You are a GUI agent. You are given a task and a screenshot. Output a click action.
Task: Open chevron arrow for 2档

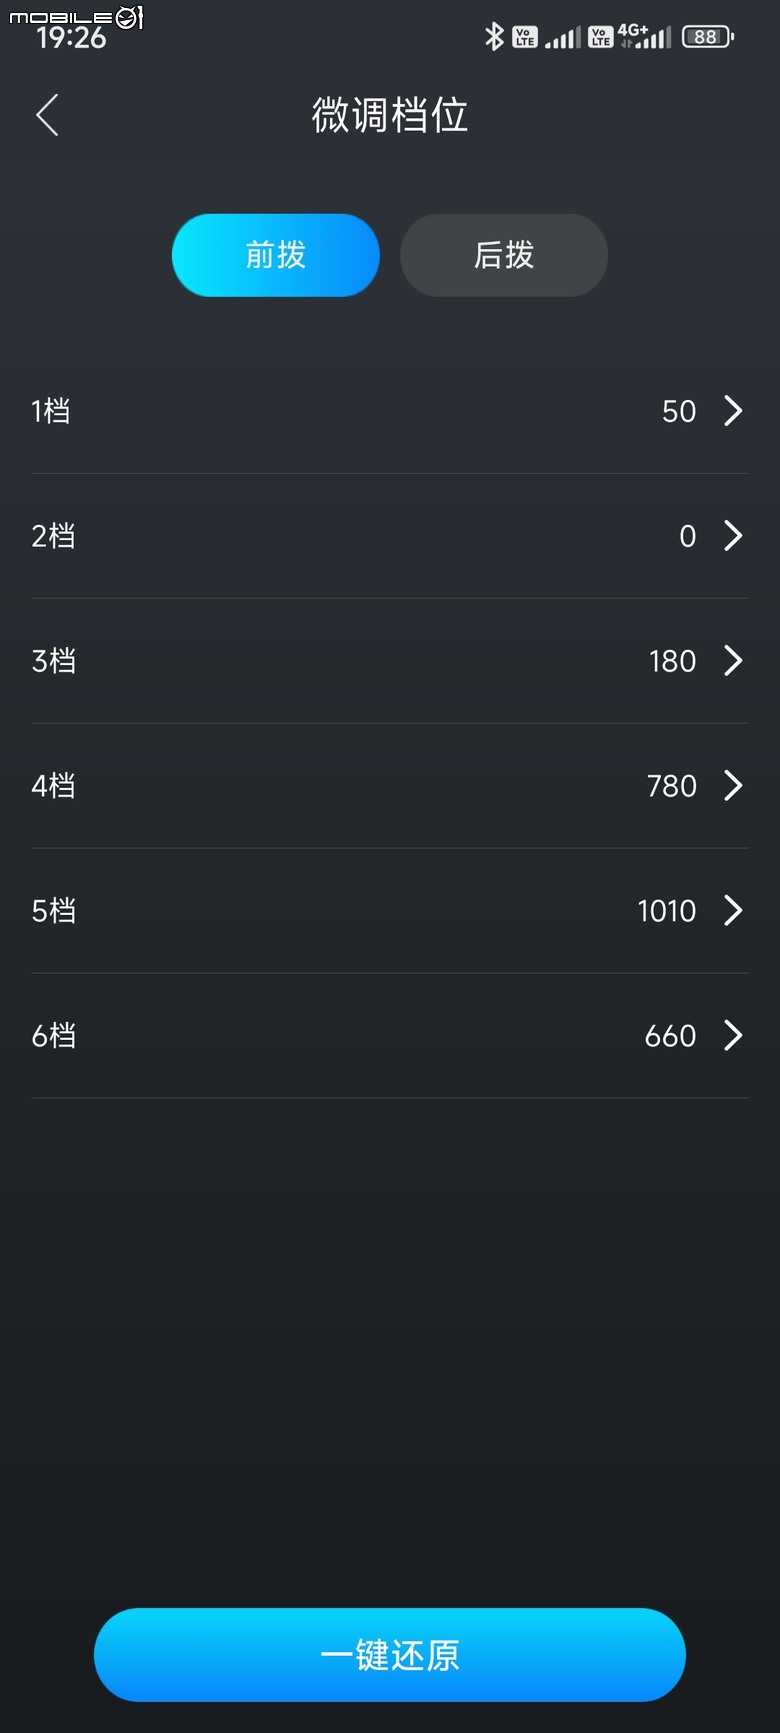[733, 536]
